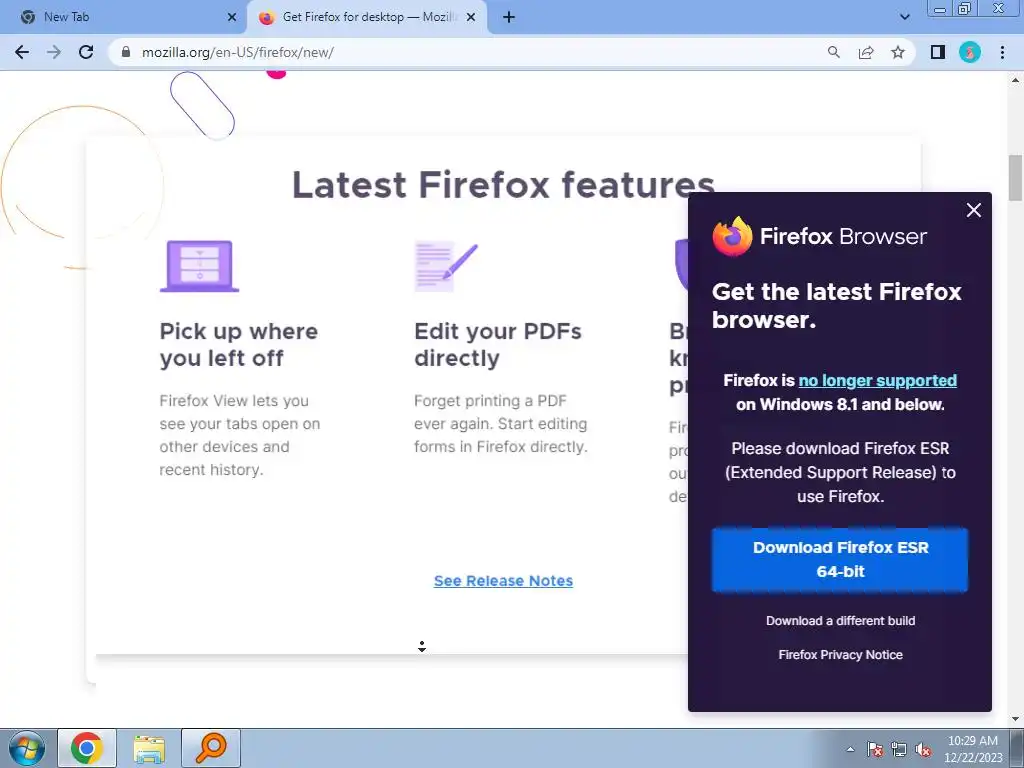This screenshot has height=768, width=1024.
Task: Restore down the Chrome window
Action: (965, 8)
